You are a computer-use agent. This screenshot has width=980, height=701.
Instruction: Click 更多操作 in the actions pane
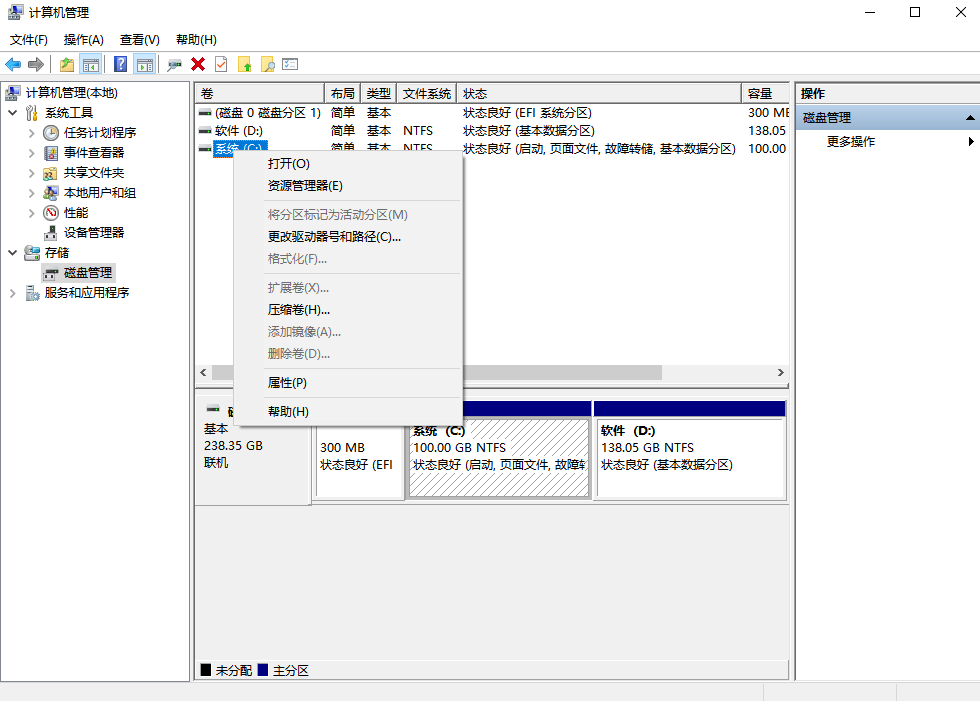(850, 142)
